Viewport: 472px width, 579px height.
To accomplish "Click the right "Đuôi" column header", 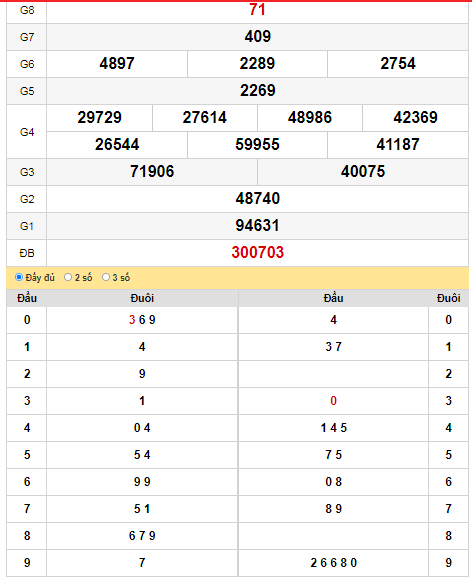I will [448, 298].
